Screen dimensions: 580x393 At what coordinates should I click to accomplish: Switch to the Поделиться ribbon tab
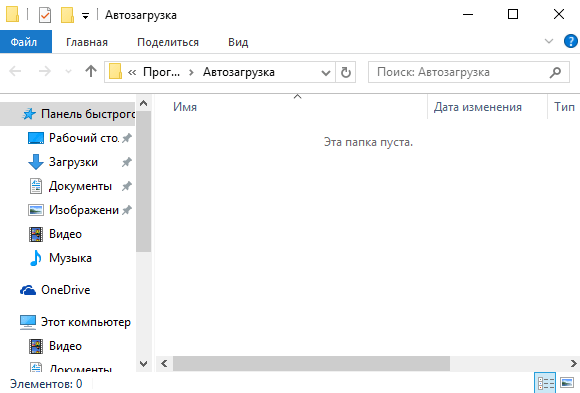168,42
